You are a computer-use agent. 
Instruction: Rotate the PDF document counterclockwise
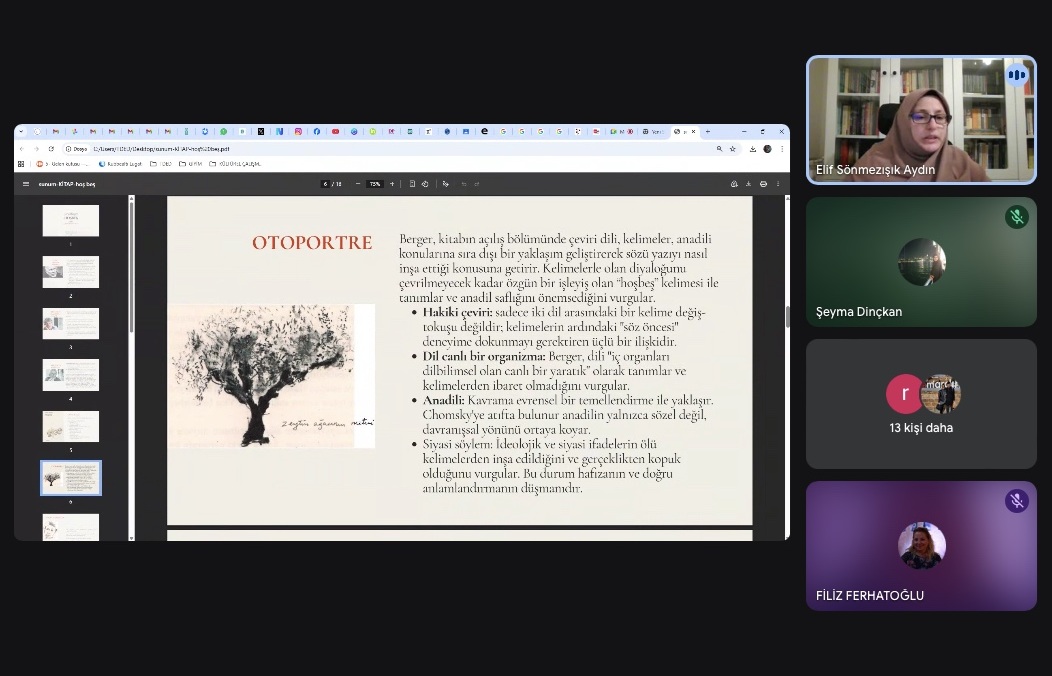pos(426,184)
